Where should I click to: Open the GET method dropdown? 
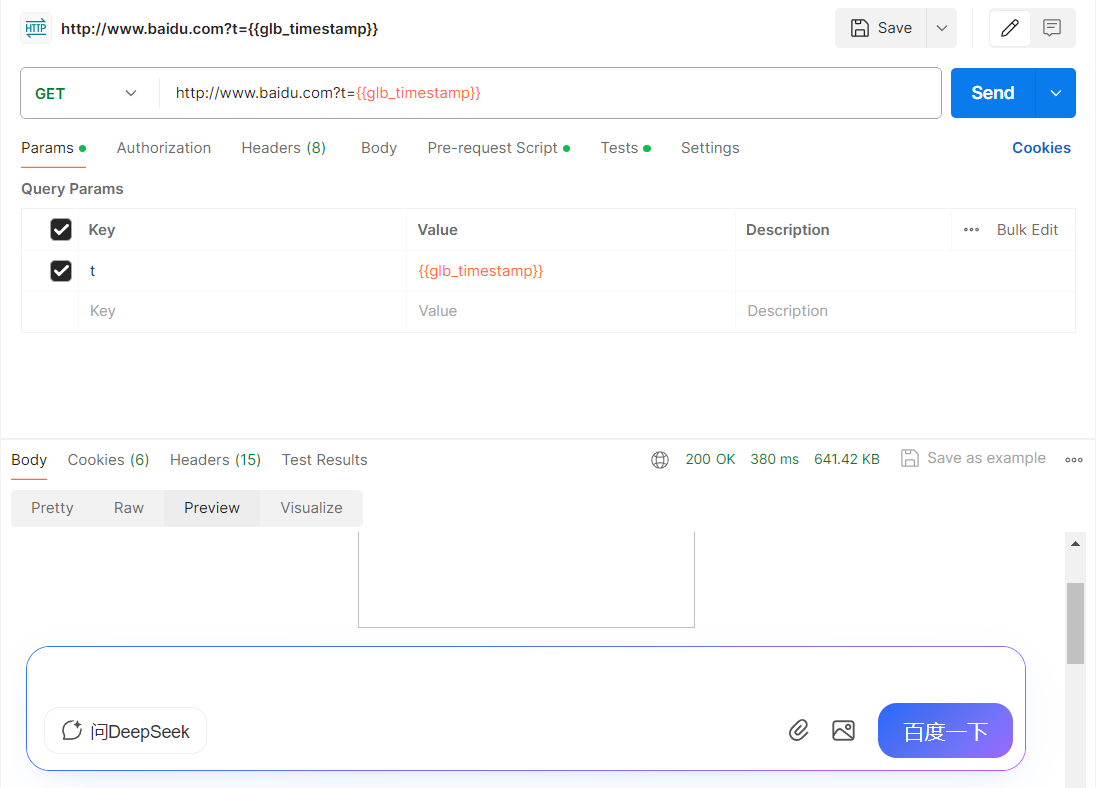tap(86, 94)
